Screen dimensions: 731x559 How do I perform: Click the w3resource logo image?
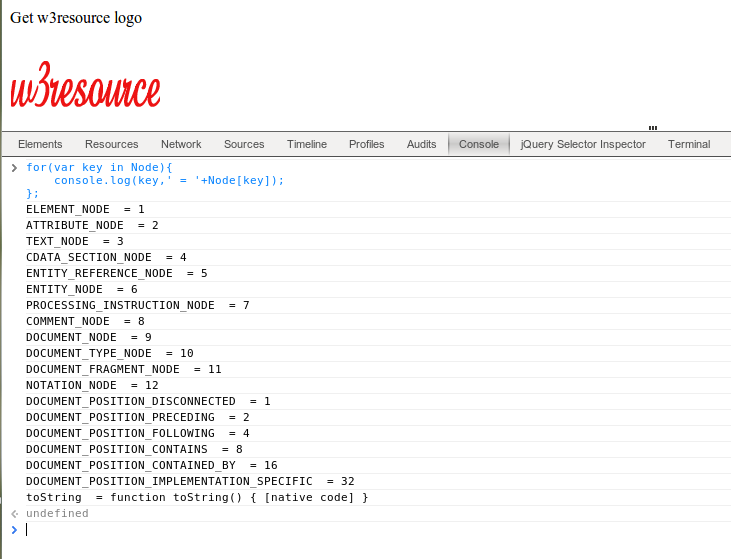coord(85,84)
